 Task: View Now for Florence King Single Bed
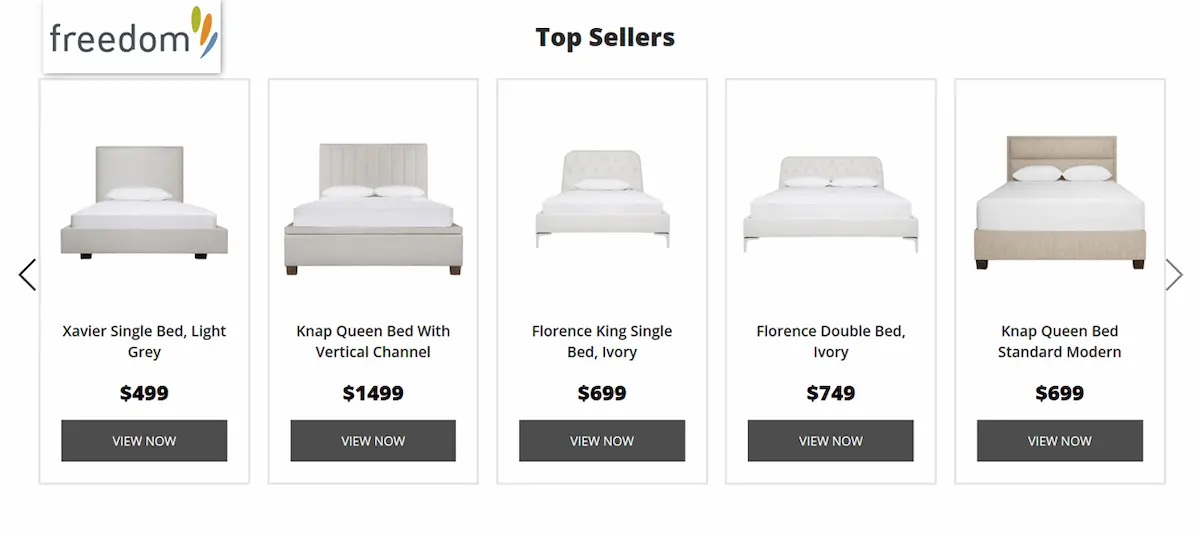tap(602, 441)
